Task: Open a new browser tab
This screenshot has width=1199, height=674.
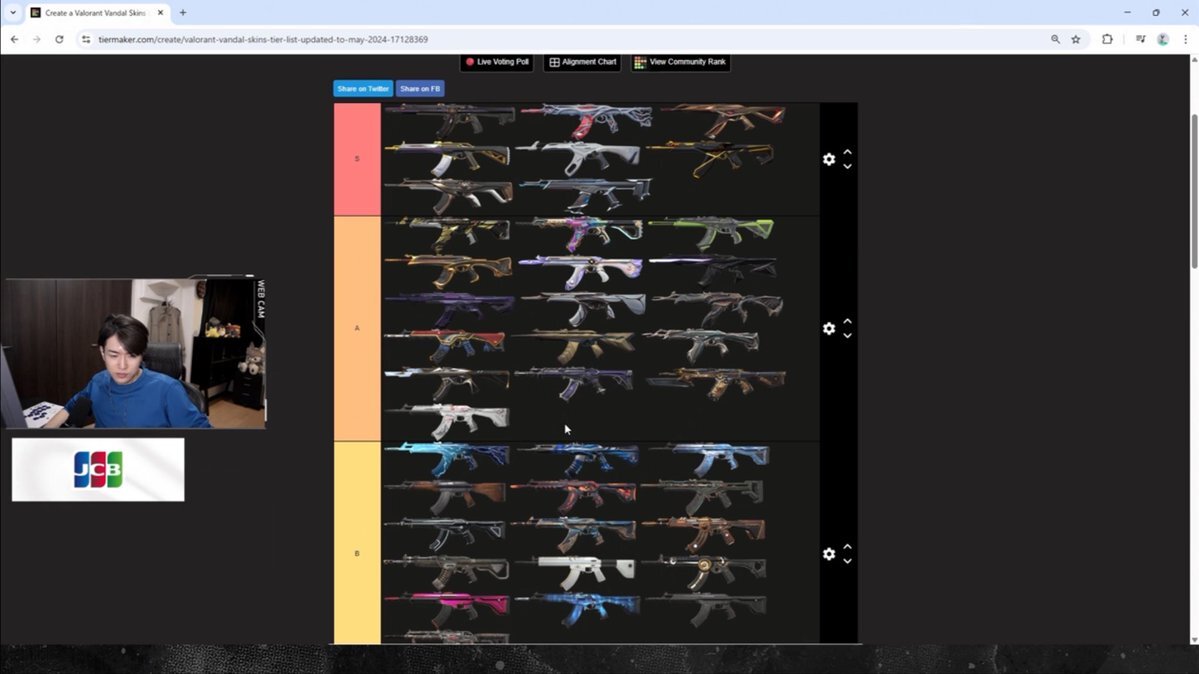Action: tap(183, 13)
